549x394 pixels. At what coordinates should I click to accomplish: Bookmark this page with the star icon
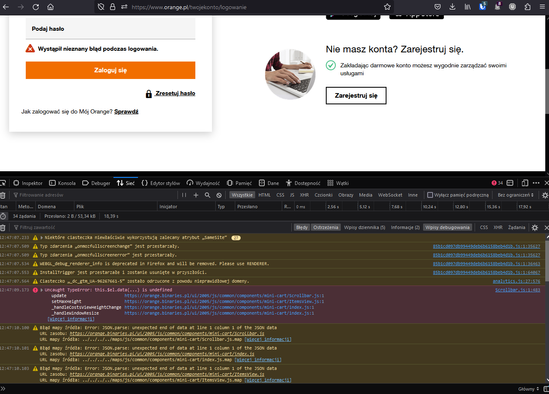click(387, 7)
